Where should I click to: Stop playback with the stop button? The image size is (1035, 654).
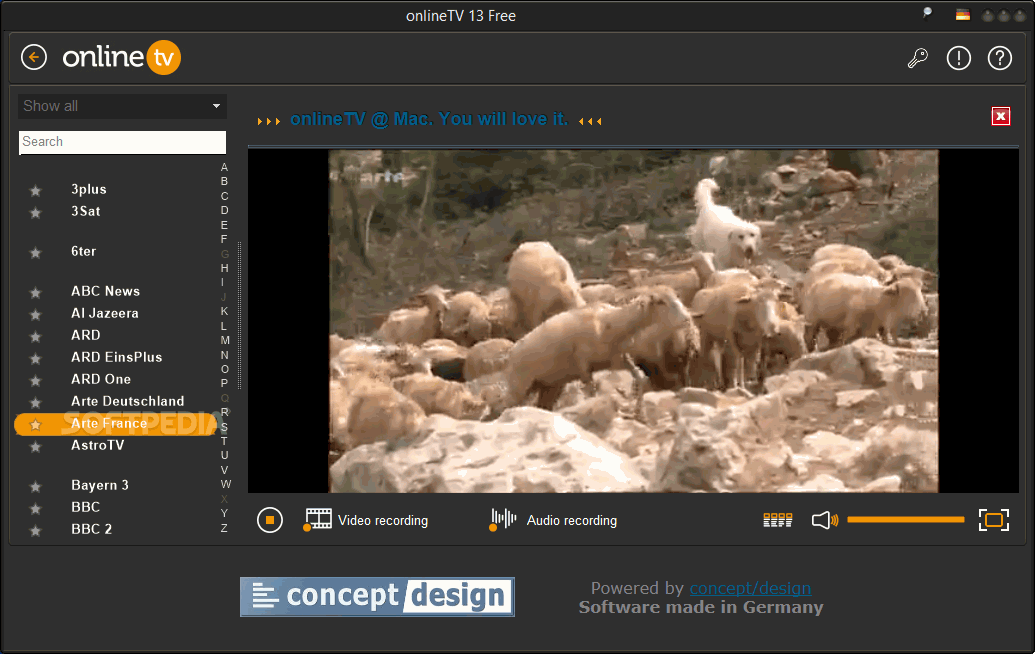click(x=269, y=520)
